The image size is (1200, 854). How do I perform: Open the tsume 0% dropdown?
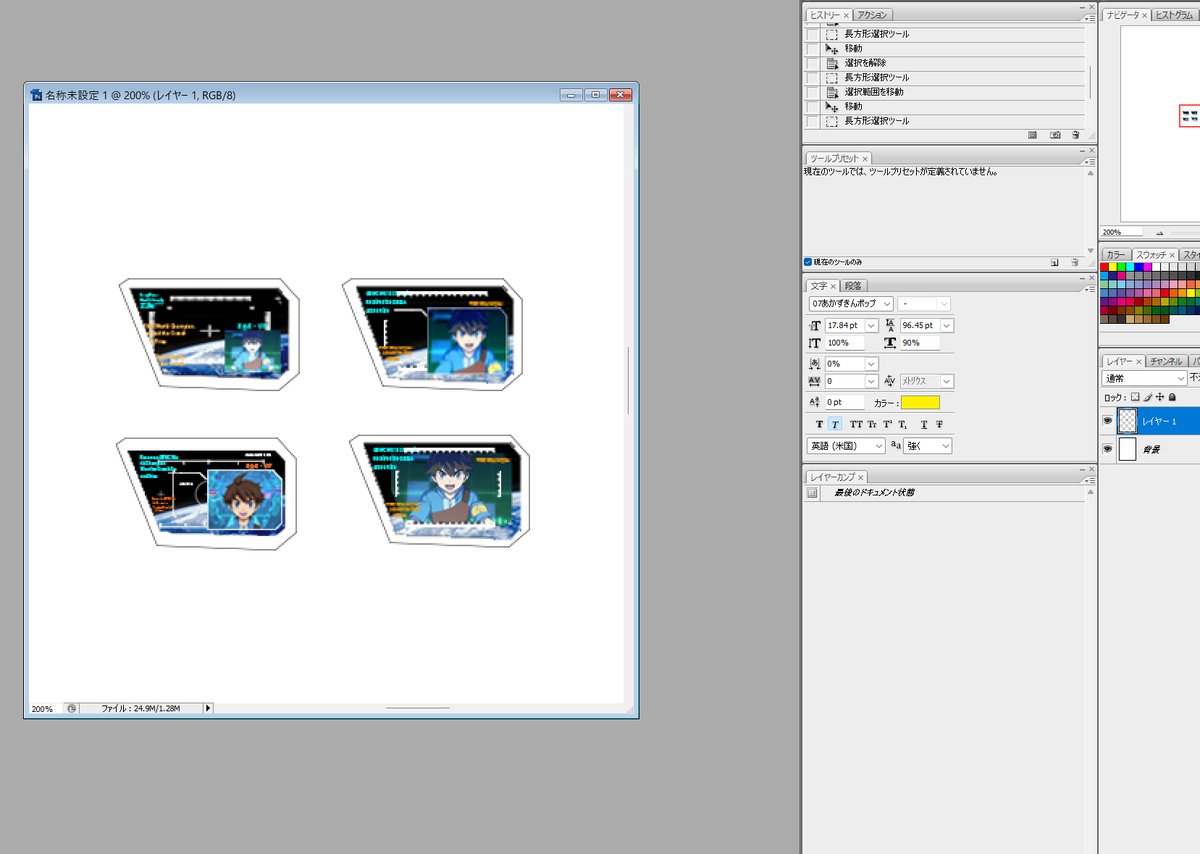(x=872, y=364)
